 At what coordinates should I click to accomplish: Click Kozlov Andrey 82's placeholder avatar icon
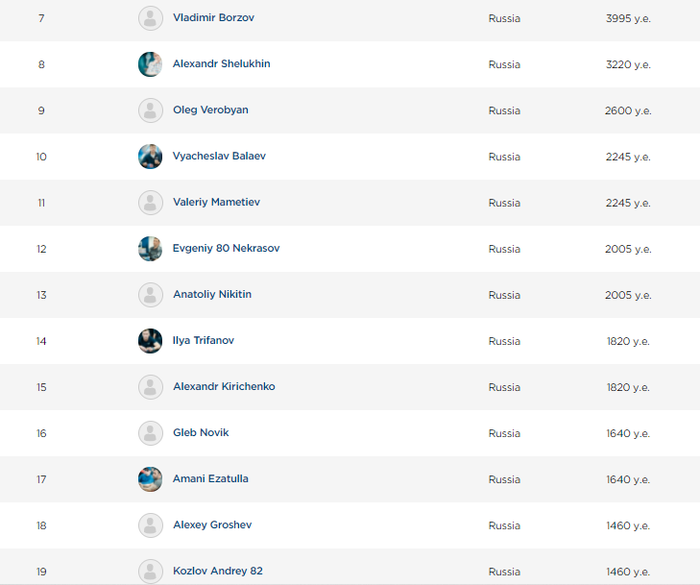(150, 571)
